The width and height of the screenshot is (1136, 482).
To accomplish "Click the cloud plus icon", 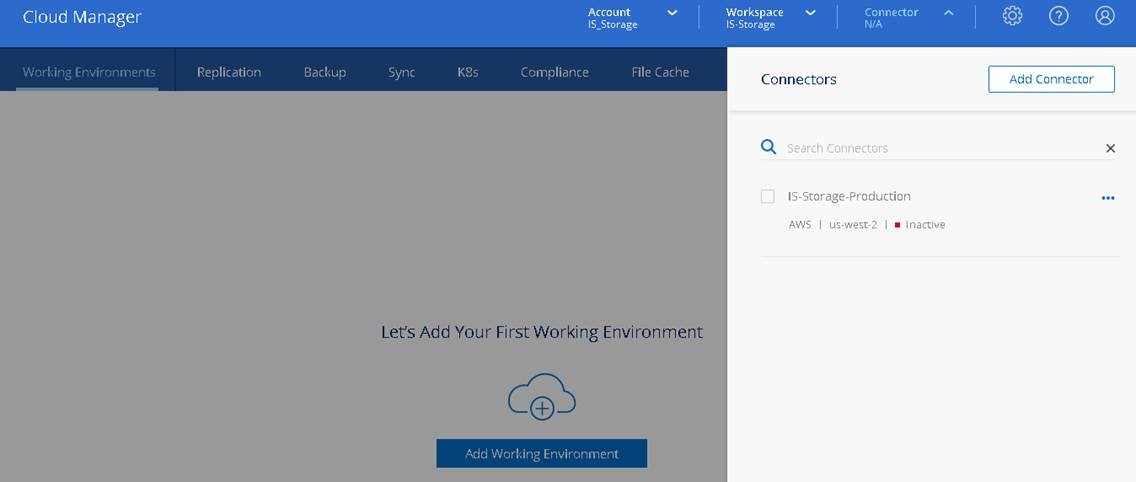I will point(541,397).
